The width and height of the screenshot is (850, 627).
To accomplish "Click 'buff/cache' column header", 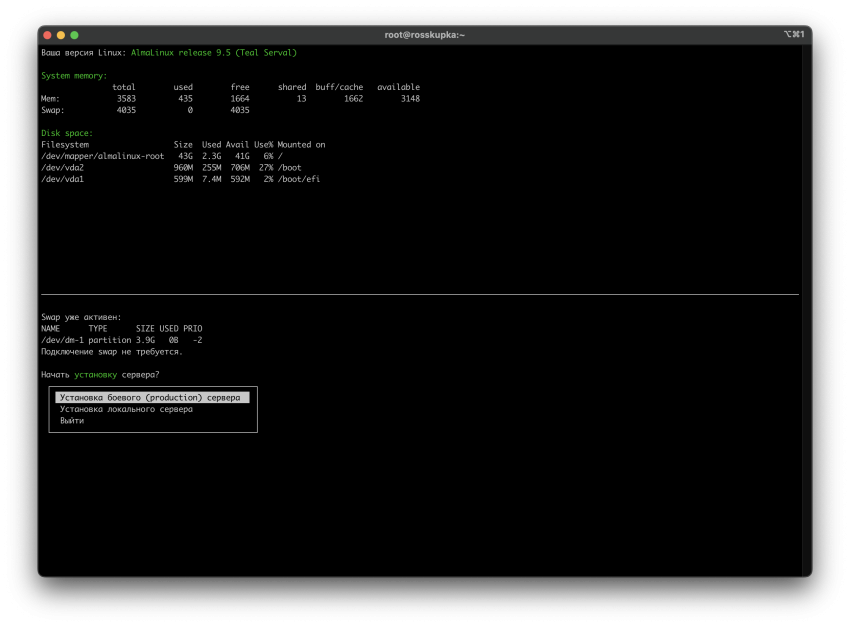I will [x=339, y=87].
